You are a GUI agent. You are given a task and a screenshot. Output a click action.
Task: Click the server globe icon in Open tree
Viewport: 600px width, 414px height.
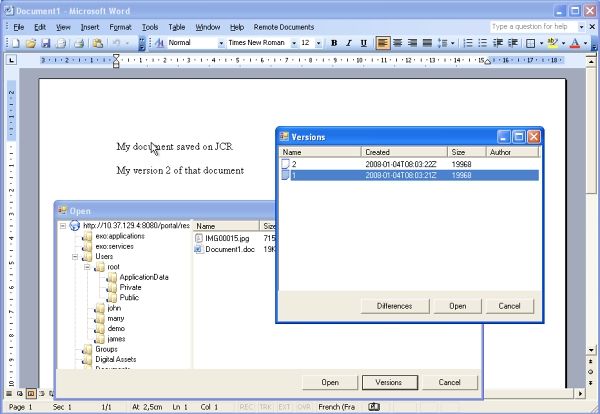click(75, 226)
